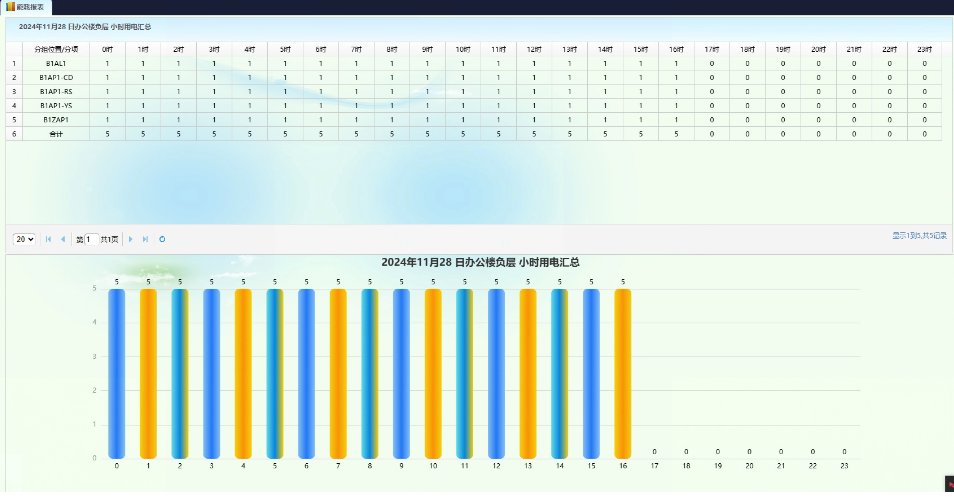The height and width of the screenshot is (500, 954).
Task: Select the B1AP1-YS row name
Action: point(56,105)
